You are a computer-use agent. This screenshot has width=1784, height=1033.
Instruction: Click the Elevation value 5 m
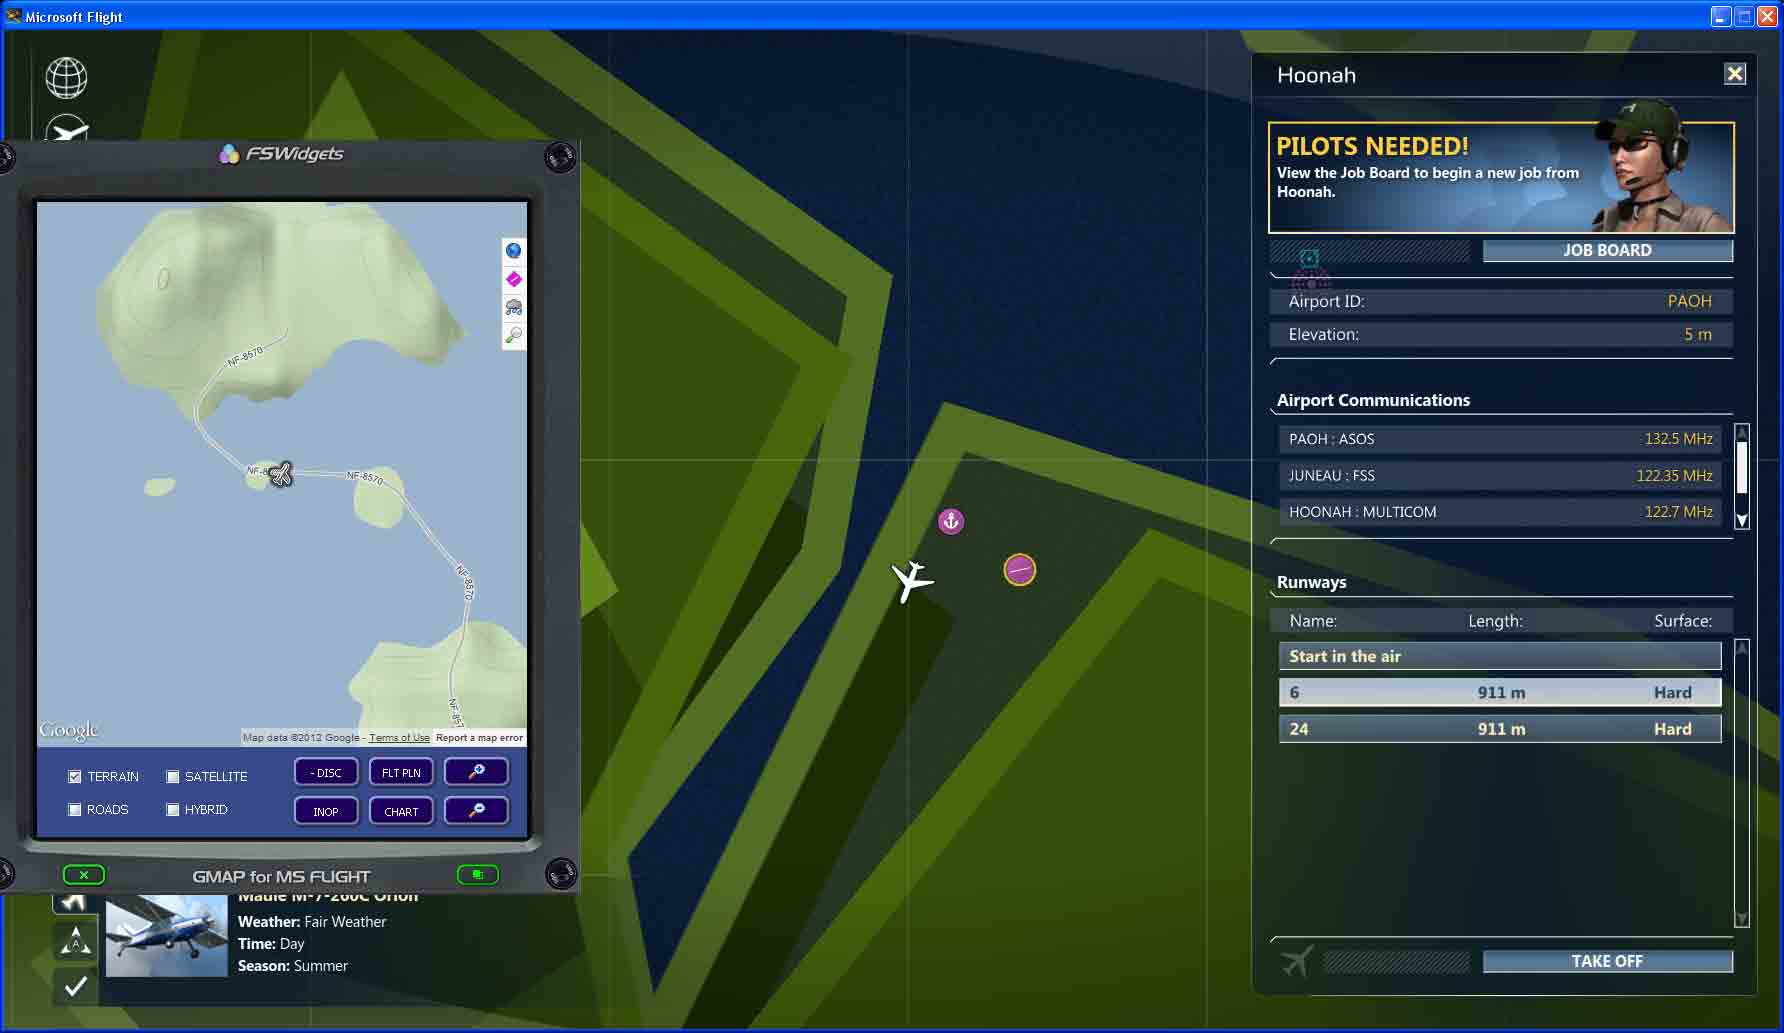pos(1698,334)
